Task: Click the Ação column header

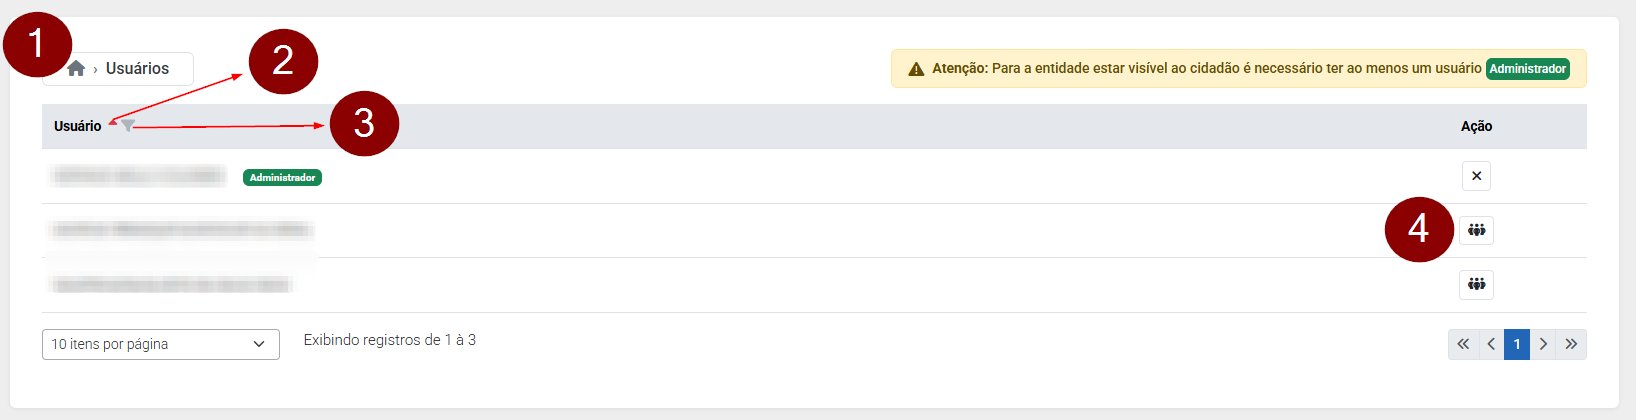Action: [1476, 126]
